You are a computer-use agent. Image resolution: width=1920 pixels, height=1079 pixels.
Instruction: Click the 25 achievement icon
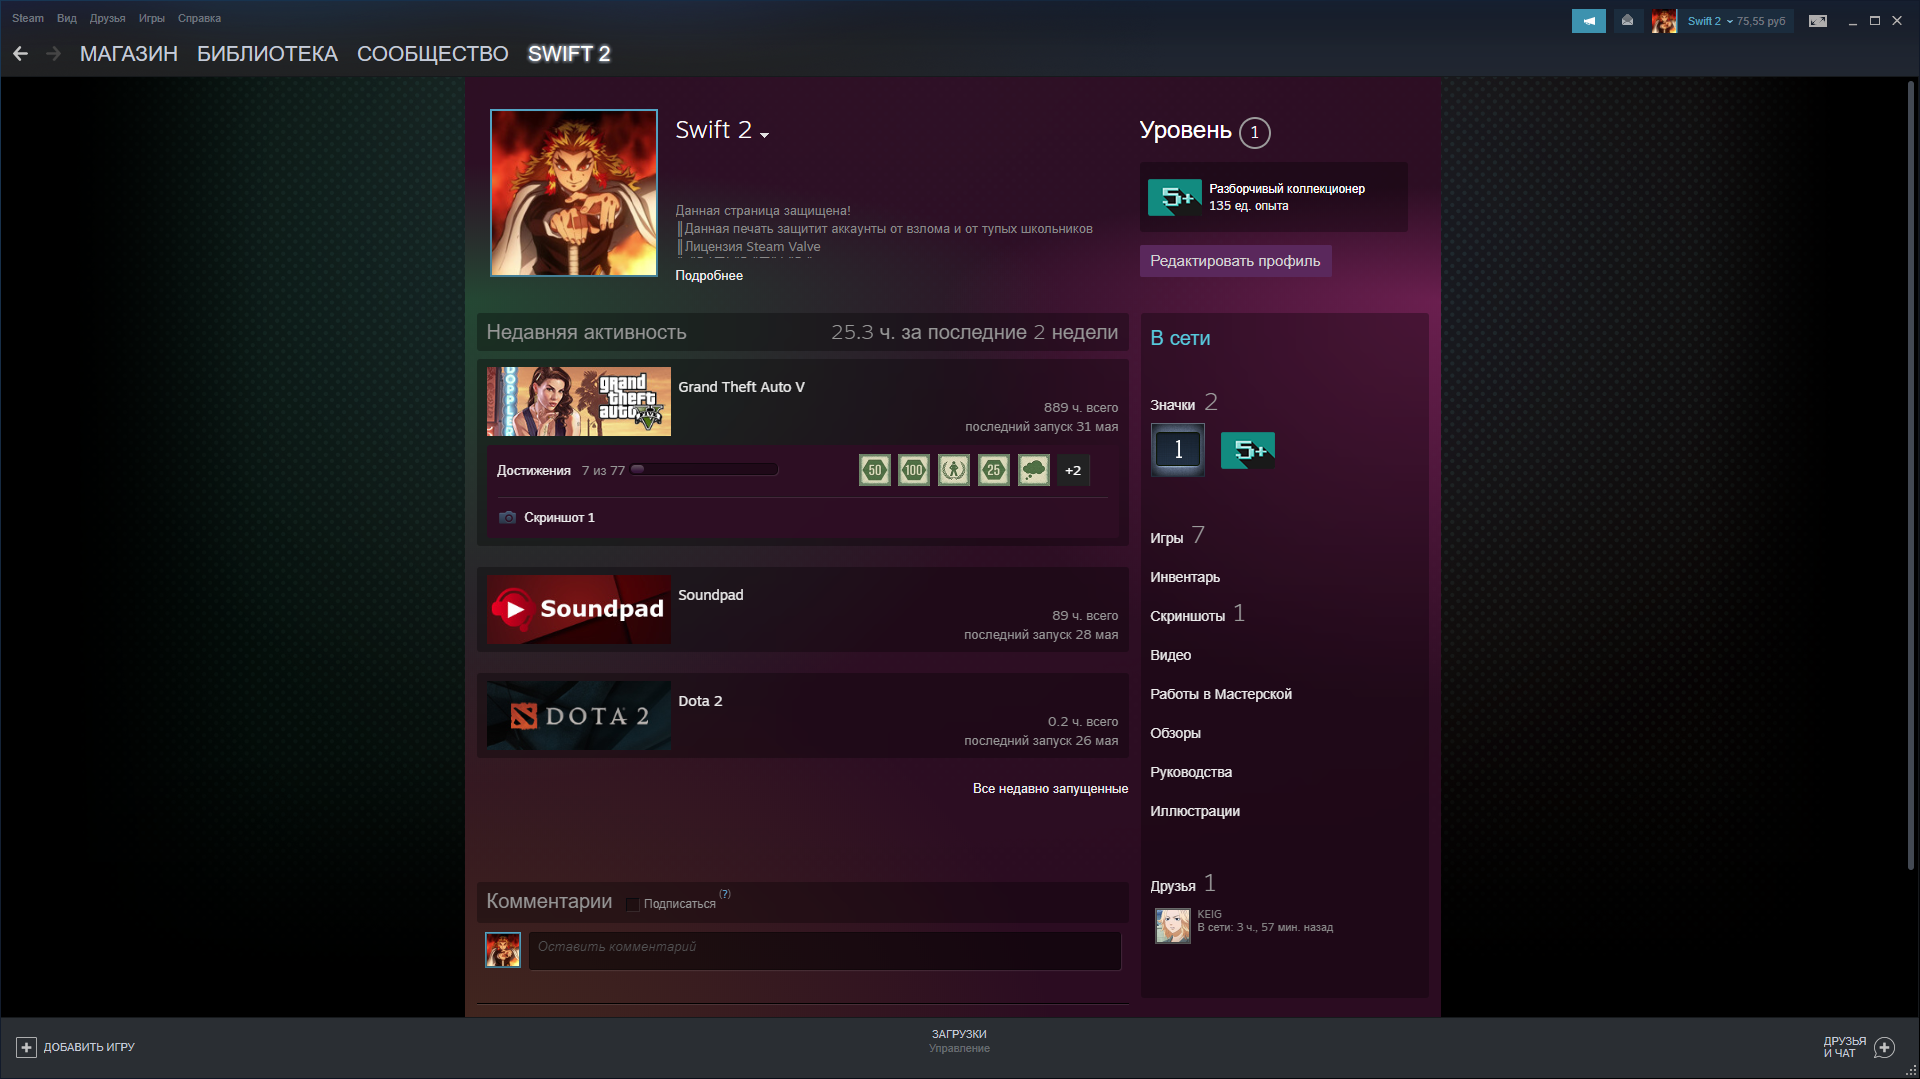994,470
